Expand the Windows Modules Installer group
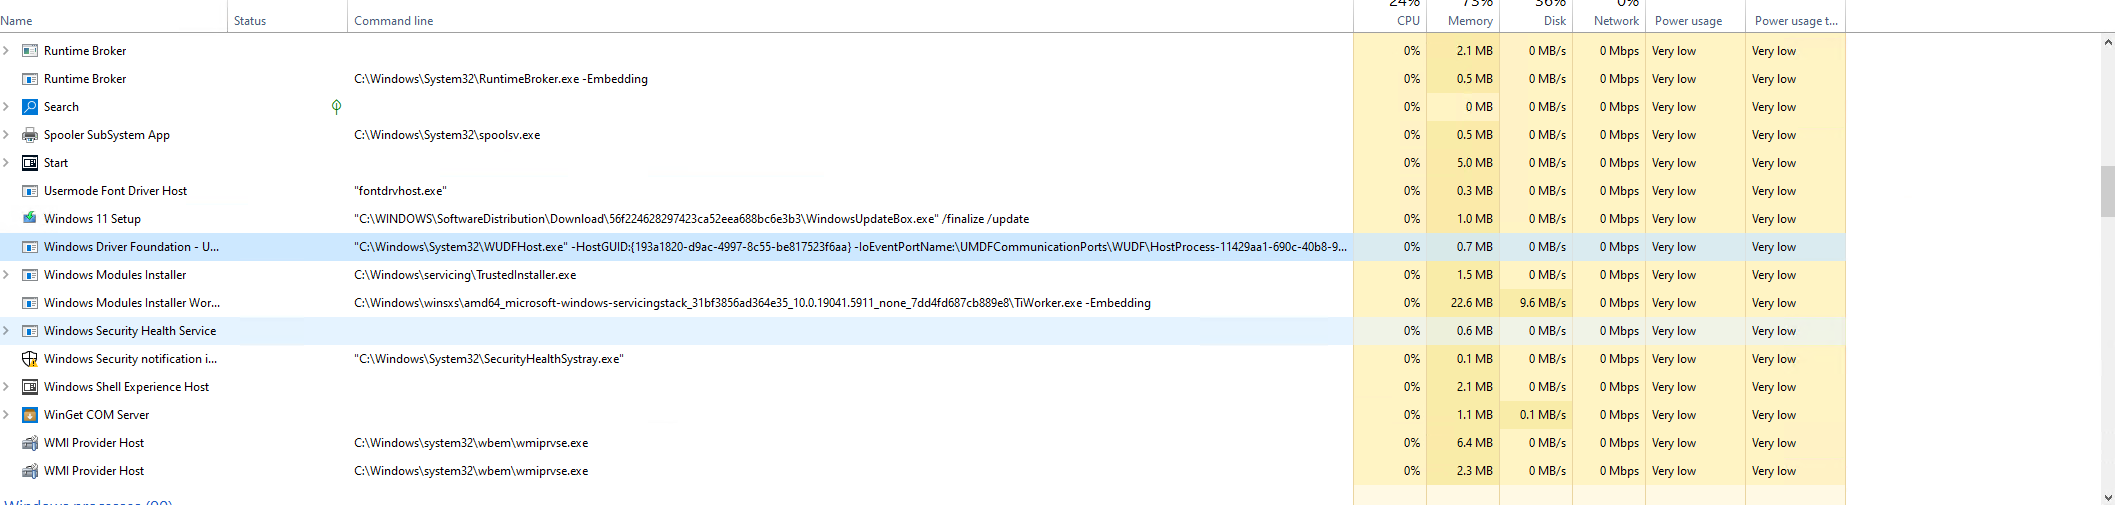The width and height of the screenshot is (2115, 505). [x=6, y=275]
